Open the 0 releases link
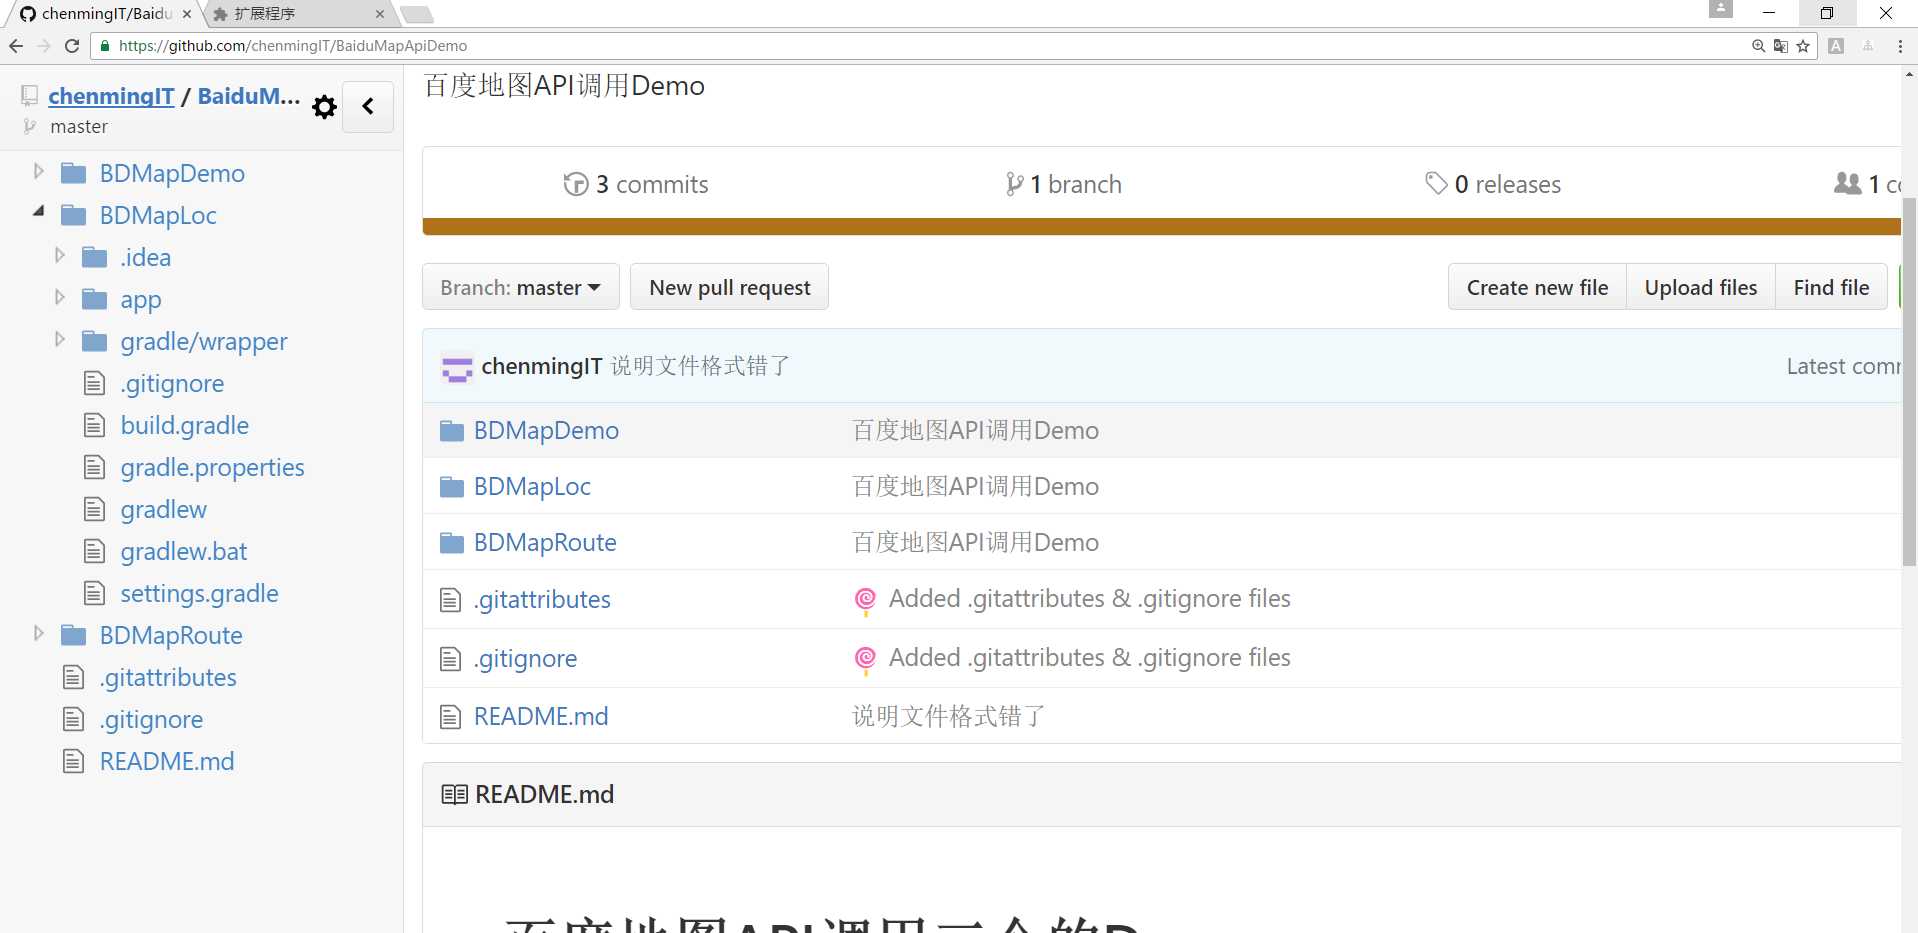Viewport: 1918px width, 933px height. point(1493,184)
